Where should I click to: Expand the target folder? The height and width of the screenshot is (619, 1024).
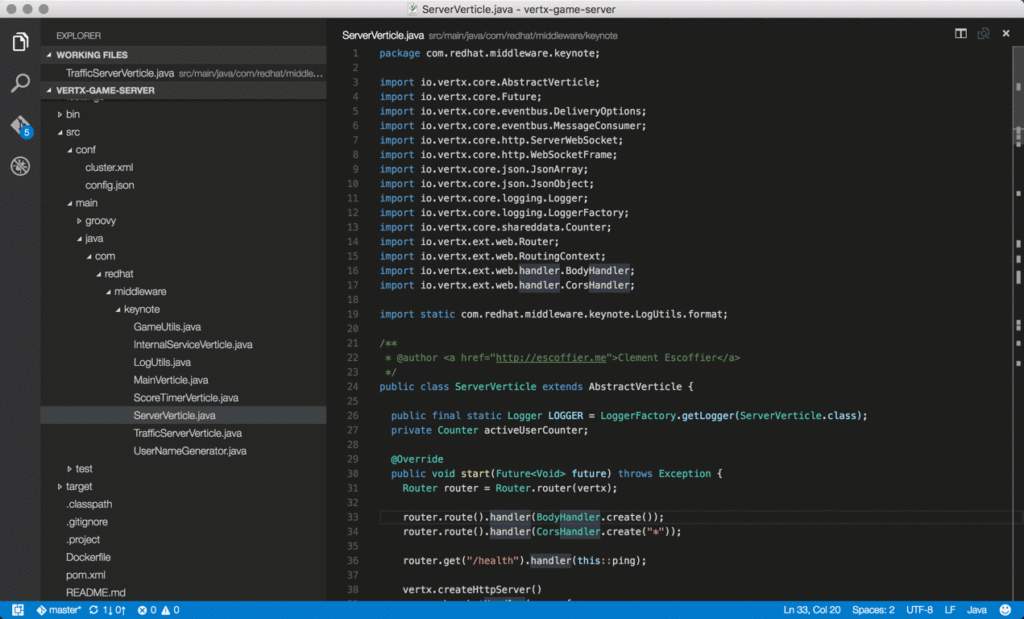(78, 486)
